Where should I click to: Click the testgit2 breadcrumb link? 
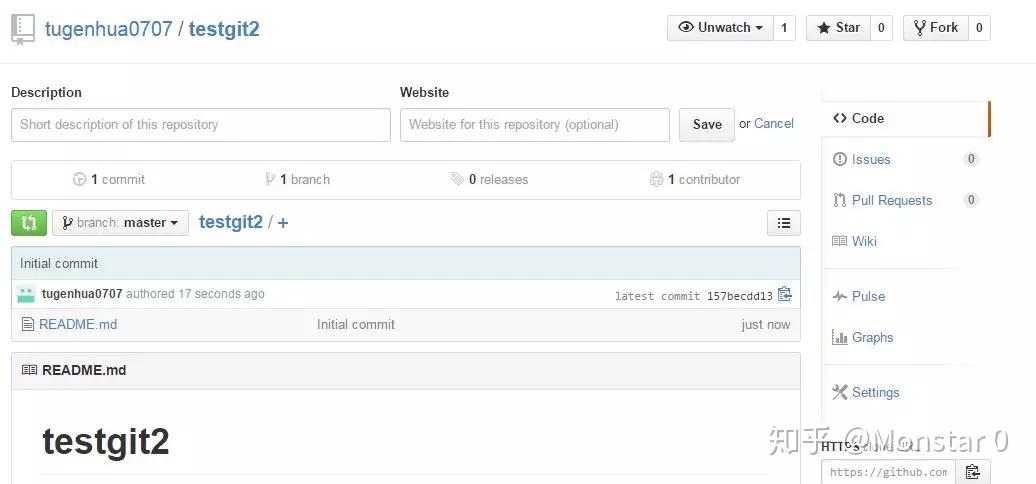(x=231, y=222)
